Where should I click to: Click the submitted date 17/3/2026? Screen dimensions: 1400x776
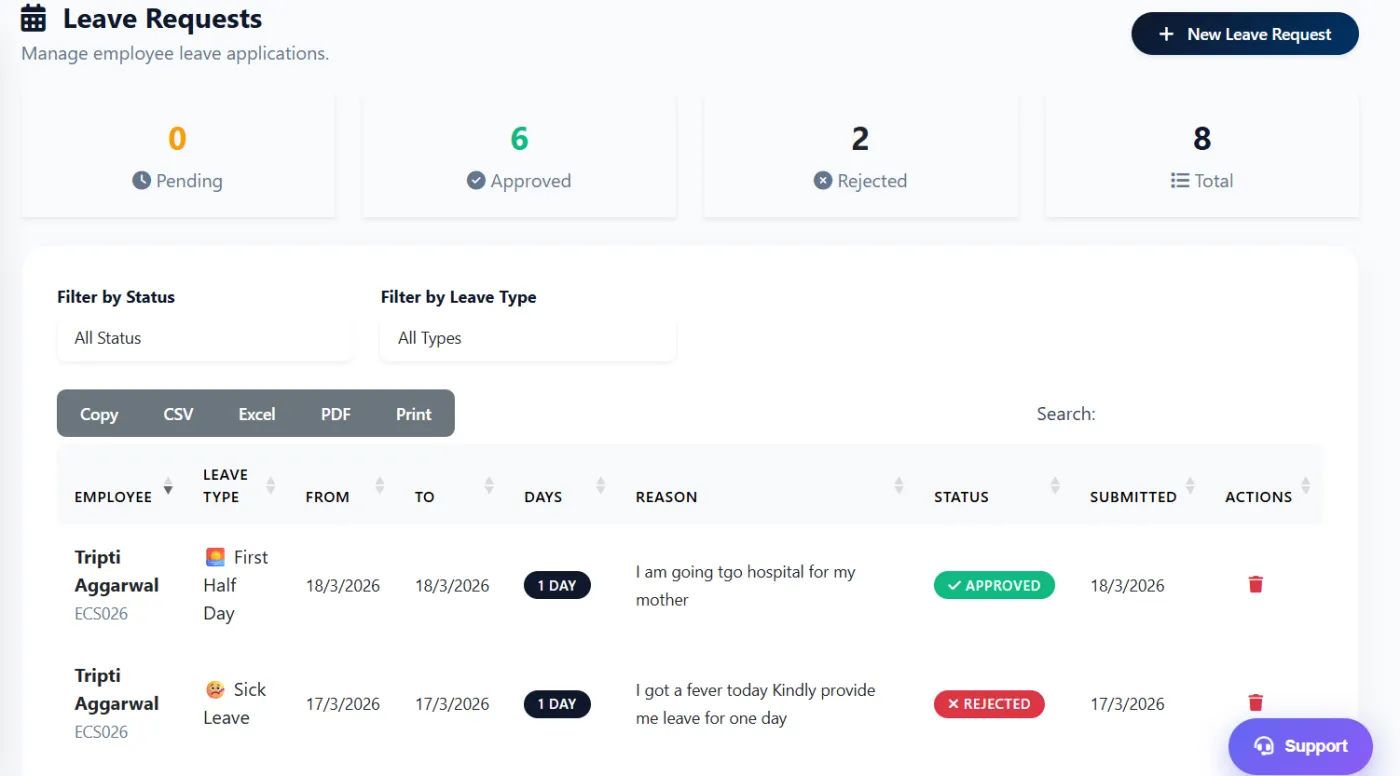[1127, 704]
